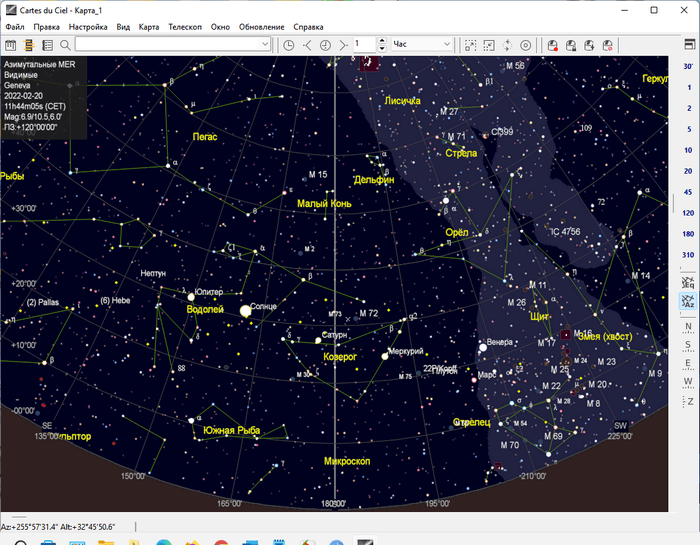Focus the time step number field

tap(365, 44)
